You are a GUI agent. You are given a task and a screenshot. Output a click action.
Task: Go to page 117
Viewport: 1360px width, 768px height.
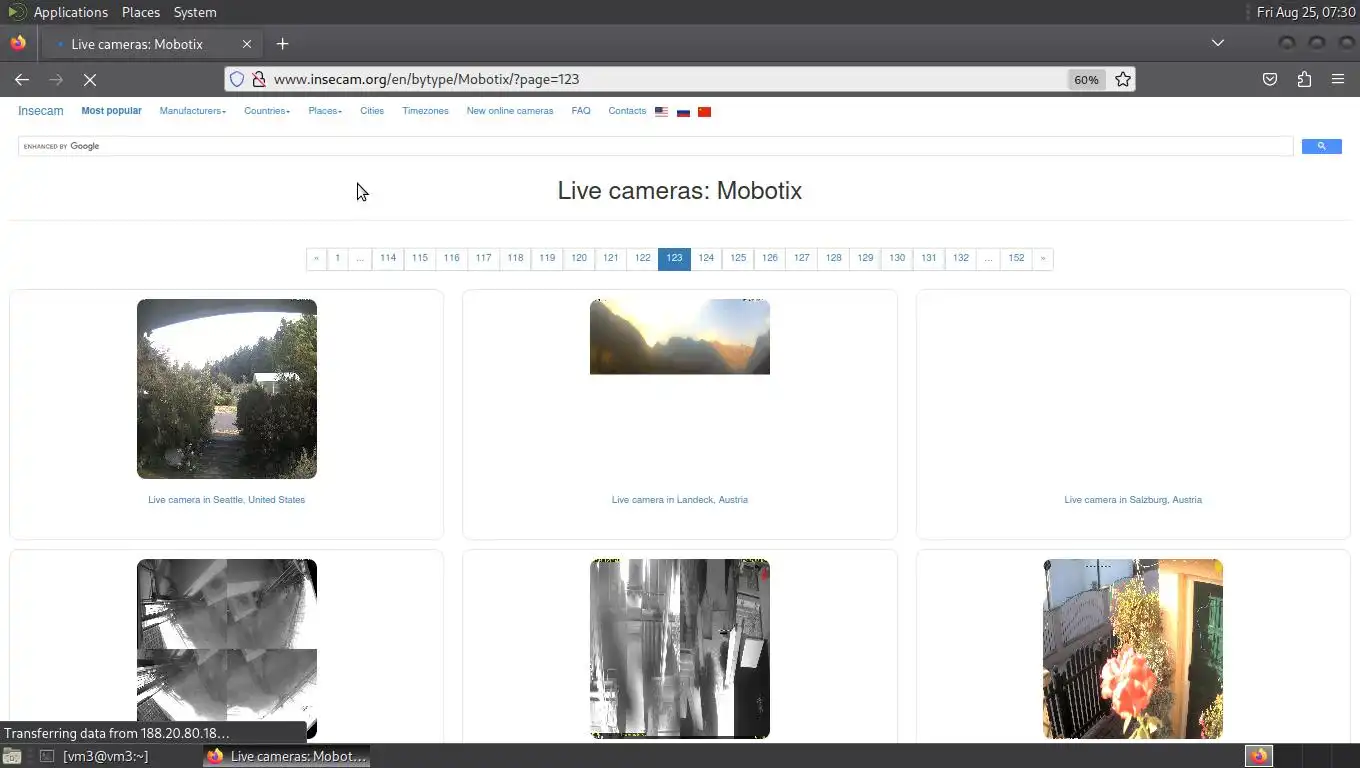click(483, 258)
